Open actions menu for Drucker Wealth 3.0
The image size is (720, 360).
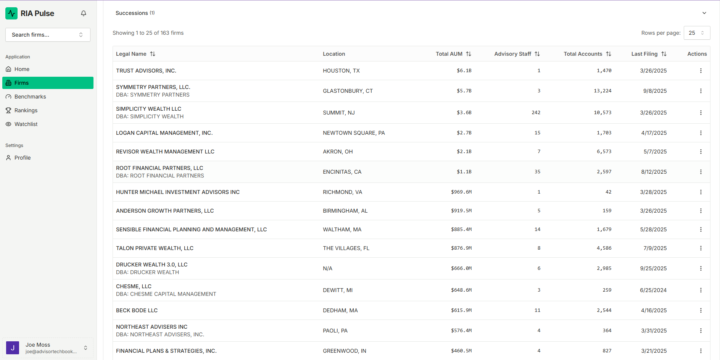point(701,268)
